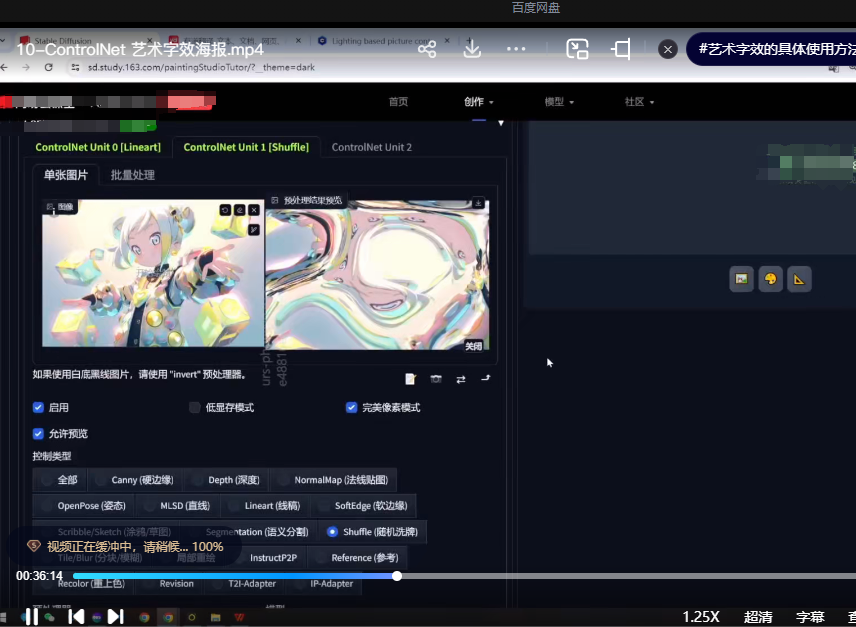Click the send dimensions arrow icon
The image size is (856, 627).
tap(485, 378)
